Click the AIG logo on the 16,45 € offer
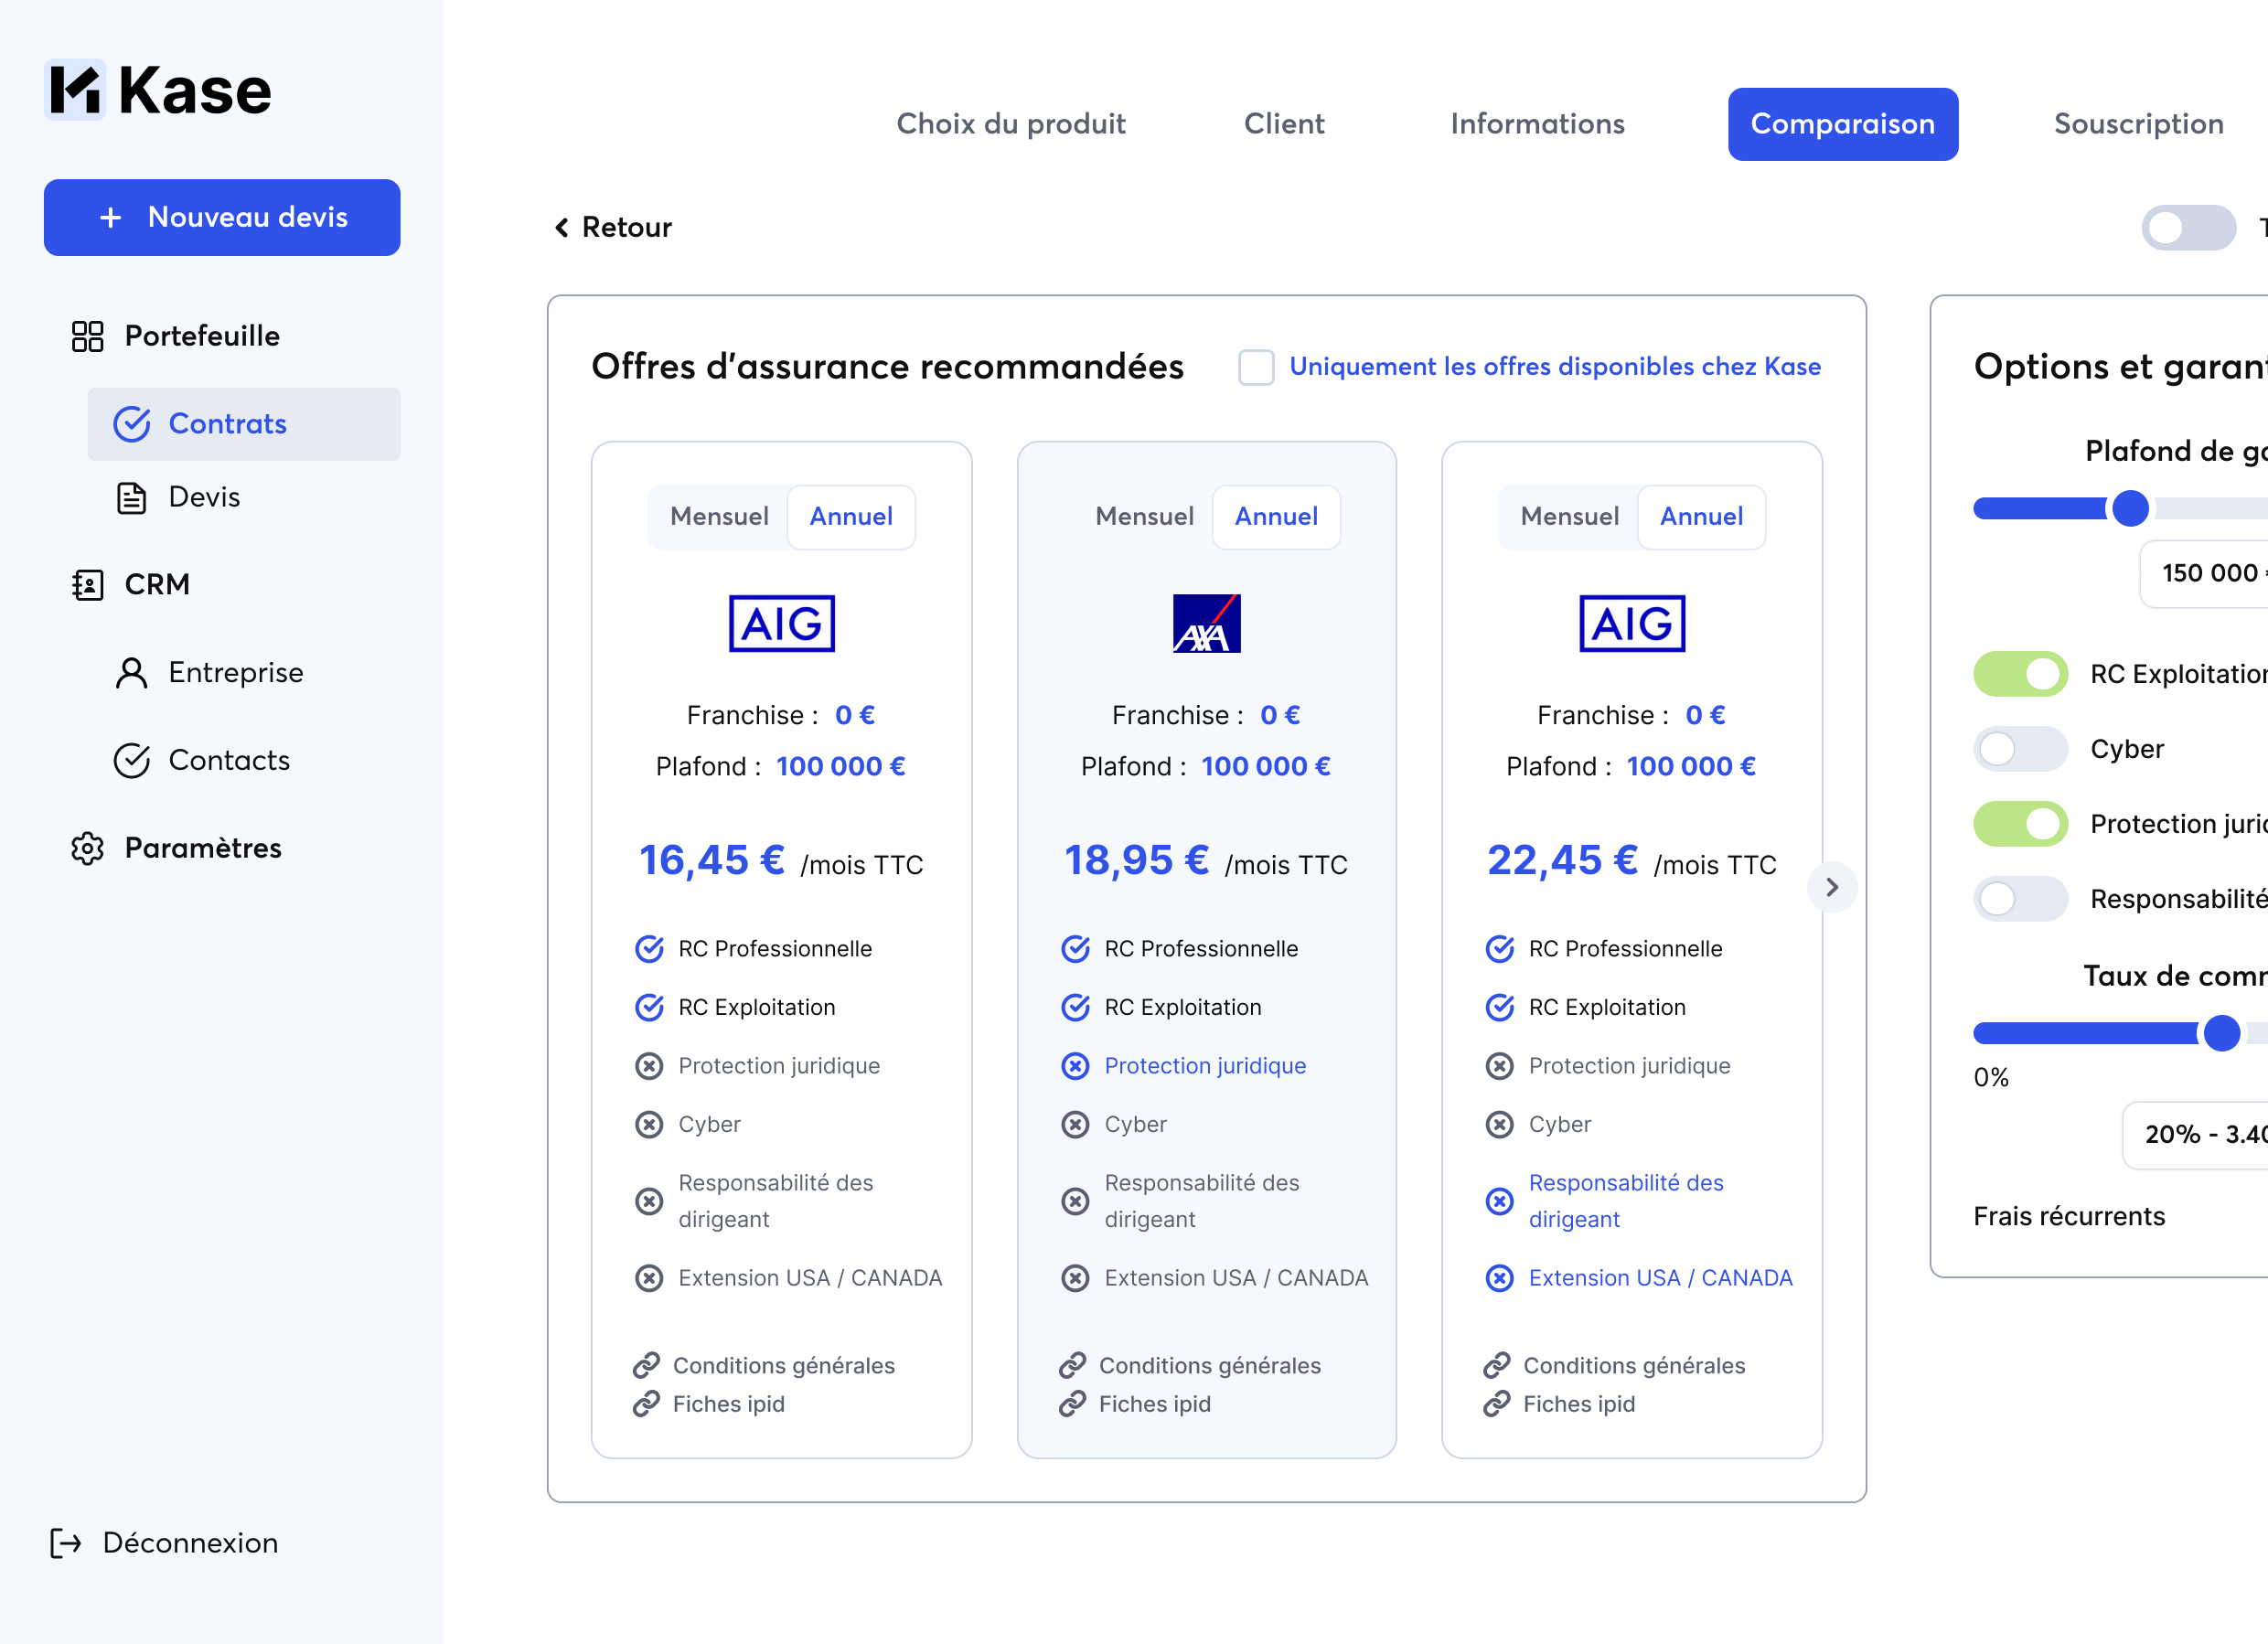Screen dimensions: 2268x1644 [782, 624]
